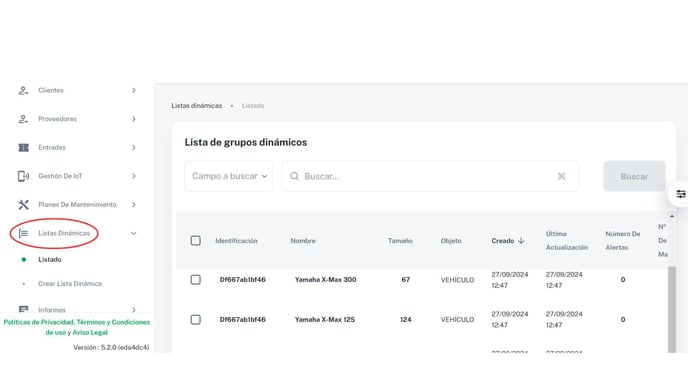The width and height of the screenshot is (688, 387).
Task: Click the Yamaha X-Max 125 name cell
Action: click(x=325, y=319)
